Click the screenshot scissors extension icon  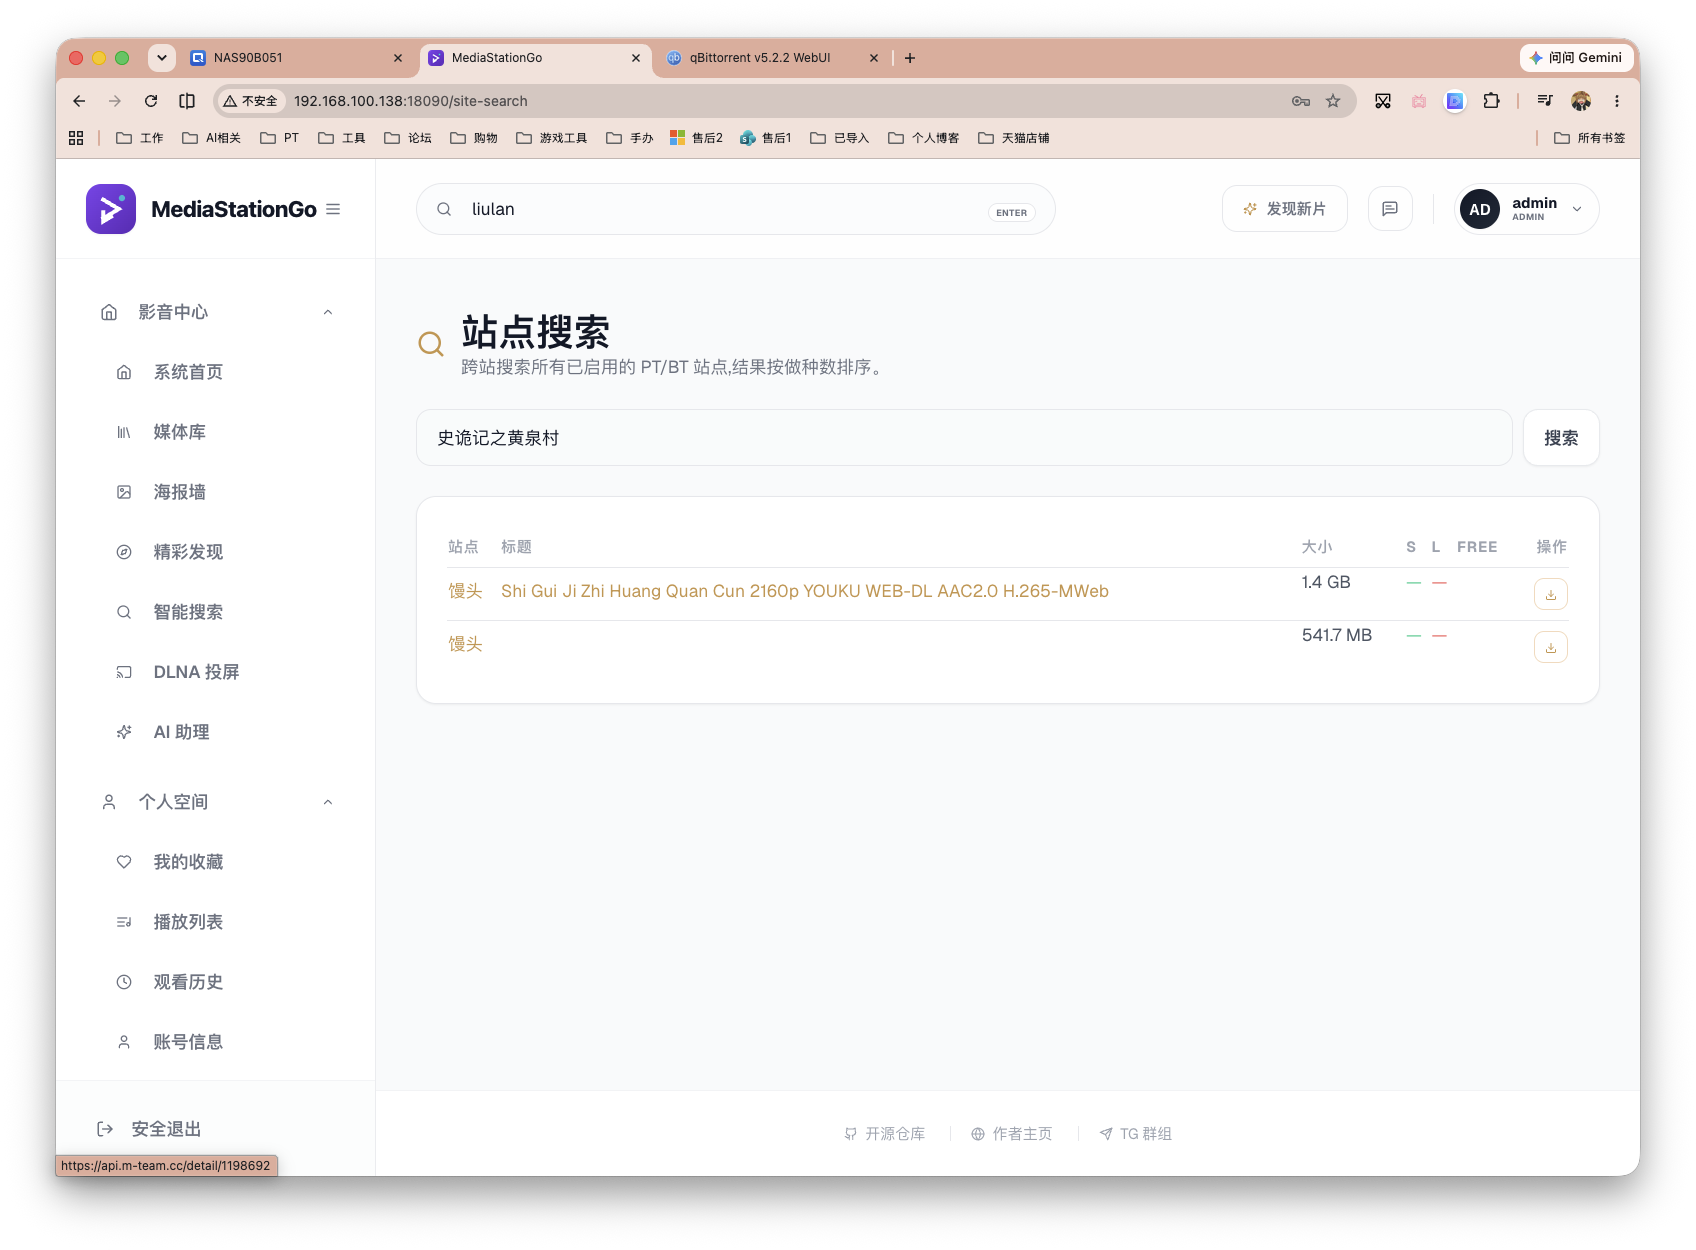[x=1383, y=101]
